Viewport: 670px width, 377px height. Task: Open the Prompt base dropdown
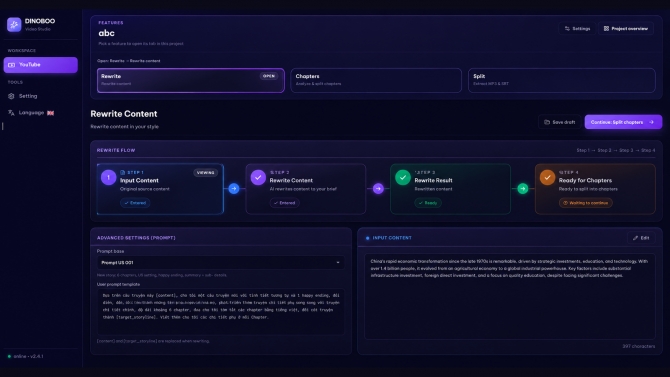click(x=221, y=262)
